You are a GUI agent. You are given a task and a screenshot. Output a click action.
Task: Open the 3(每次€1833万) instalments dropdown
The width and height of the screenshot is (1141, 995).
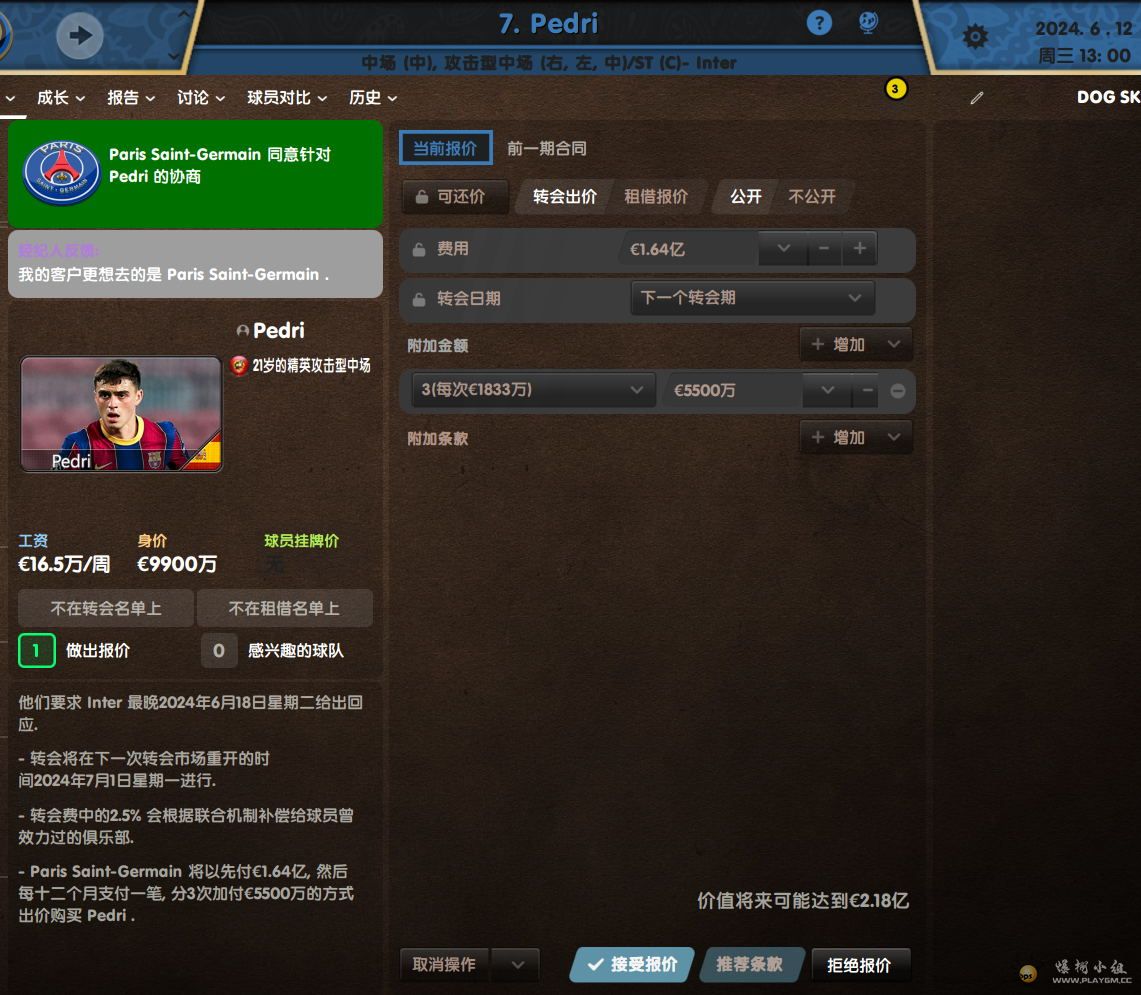[533, 390]
